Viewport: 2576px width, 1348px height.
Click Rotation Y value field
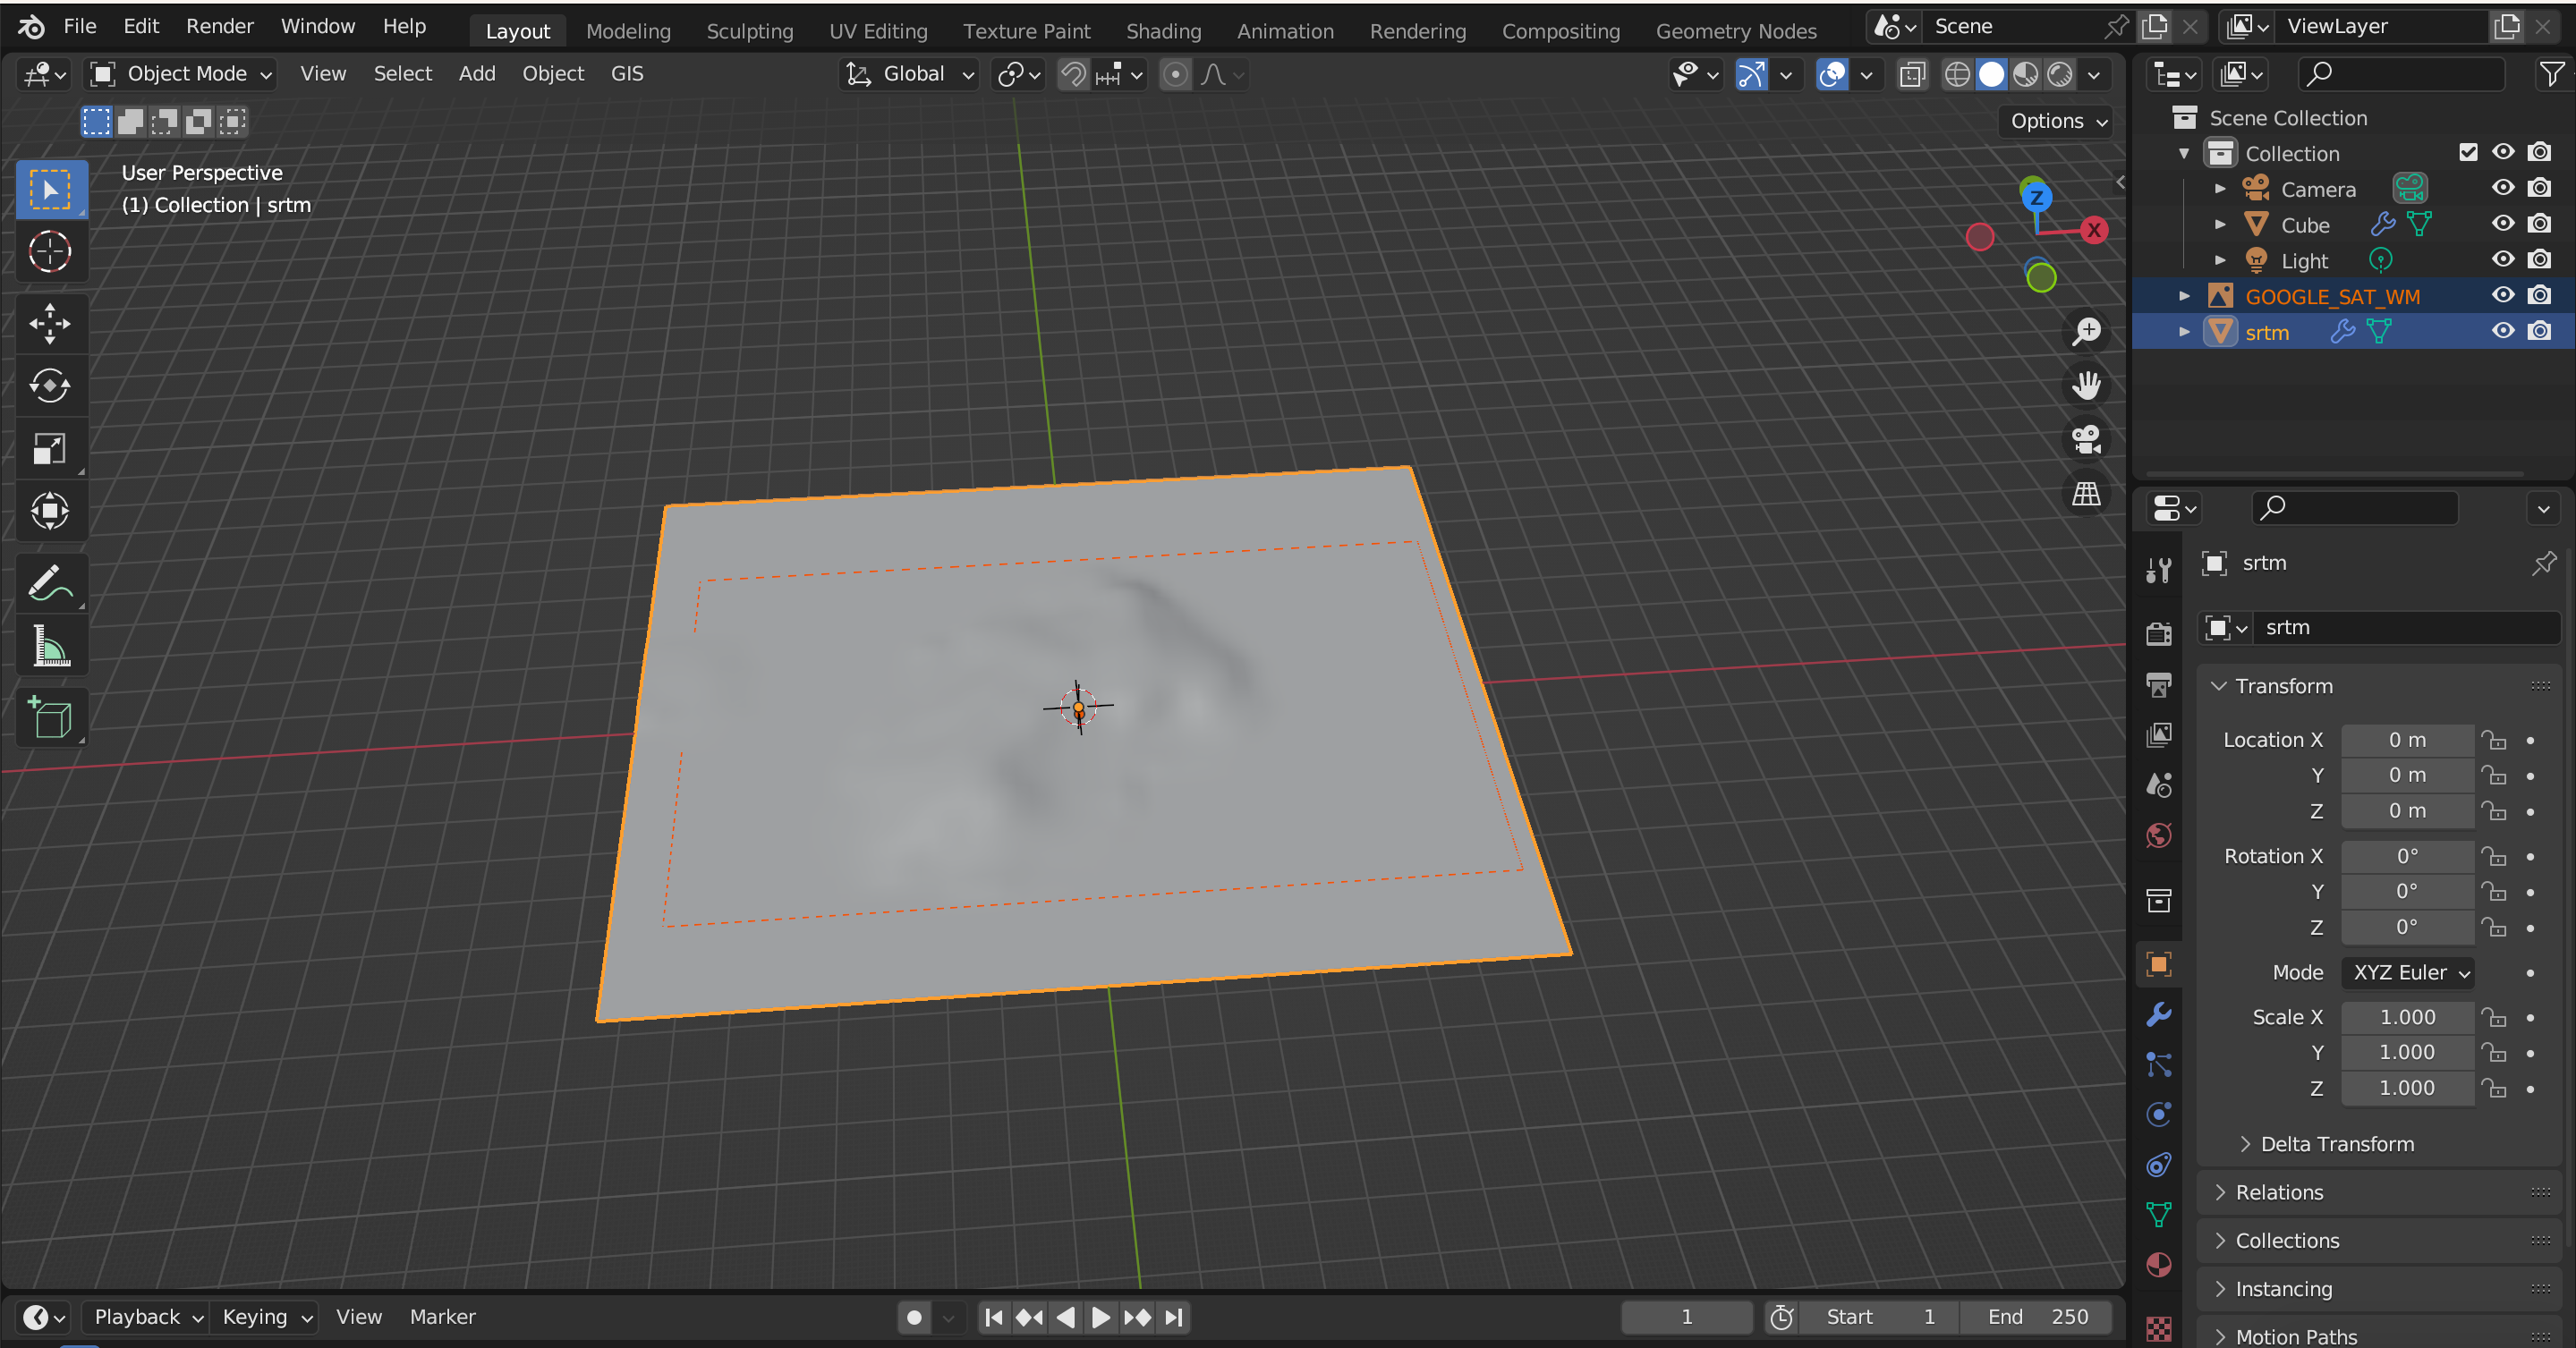tap(2407, 892)
